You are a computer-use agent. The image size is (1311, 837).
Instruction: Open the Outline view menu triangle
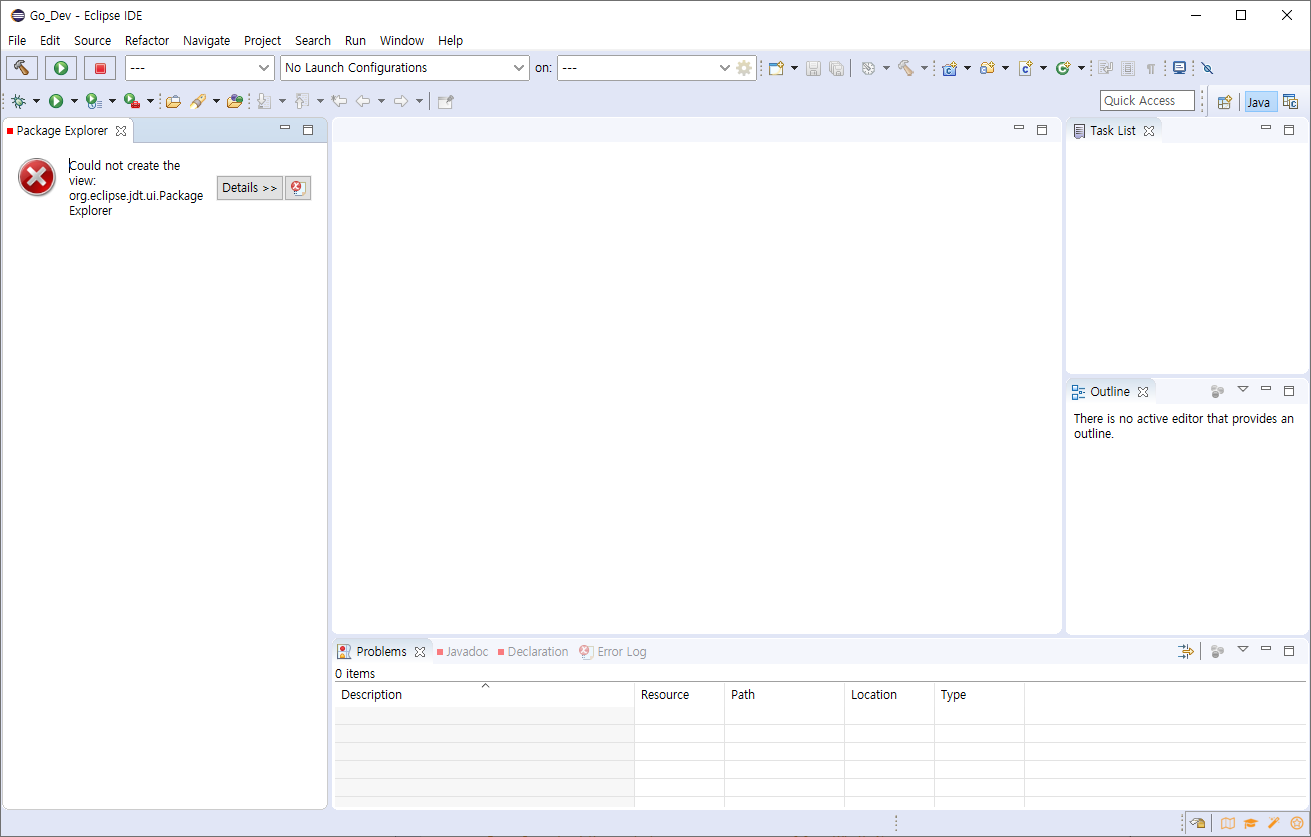tap(1243, 389)
